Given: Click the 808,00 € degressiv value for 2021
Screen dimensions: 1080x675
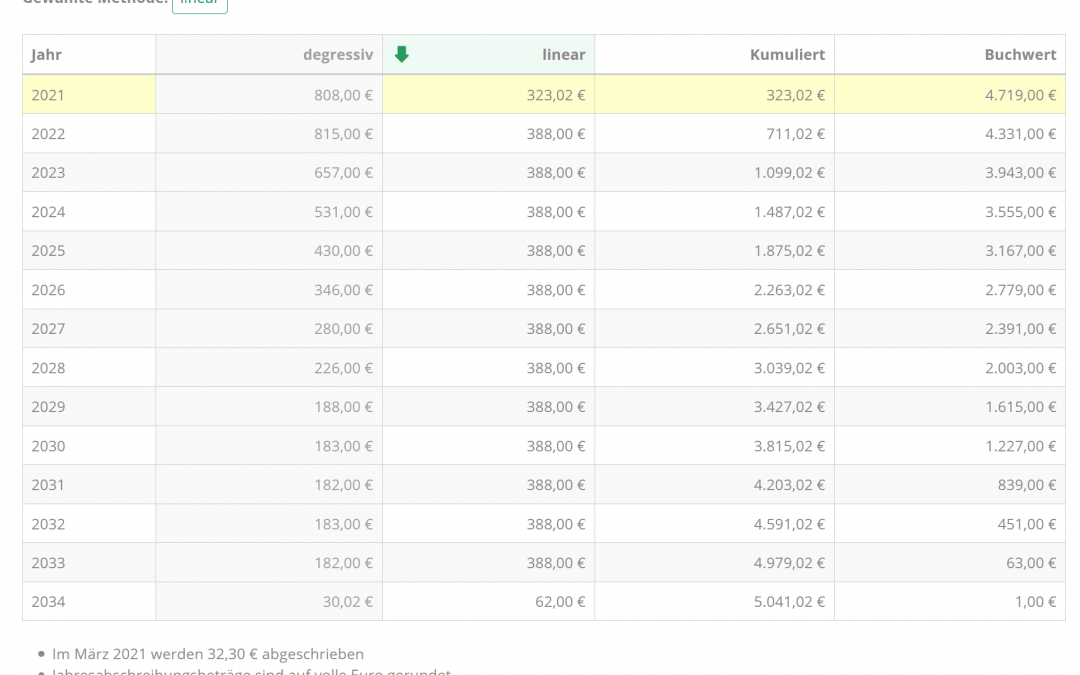Looking at the screenshot, I should click(343, 95).
